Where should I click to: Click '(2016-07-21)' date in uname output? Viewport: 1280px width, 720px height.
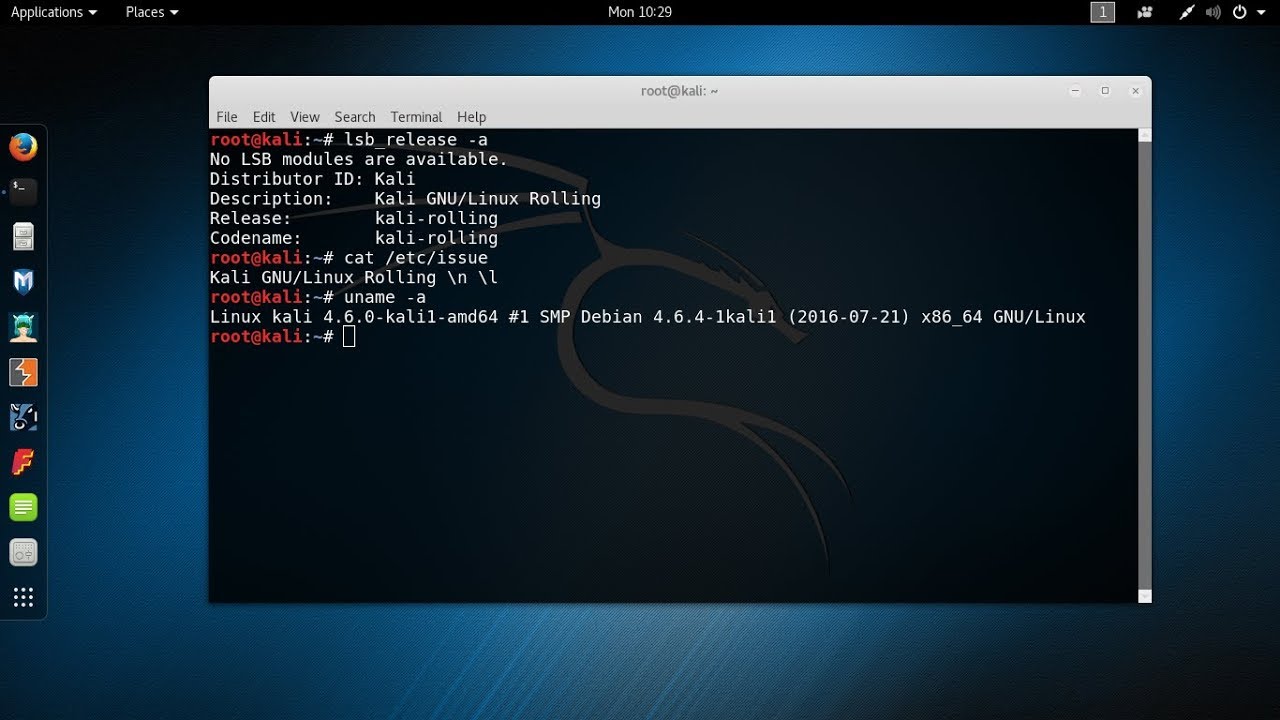849,317
